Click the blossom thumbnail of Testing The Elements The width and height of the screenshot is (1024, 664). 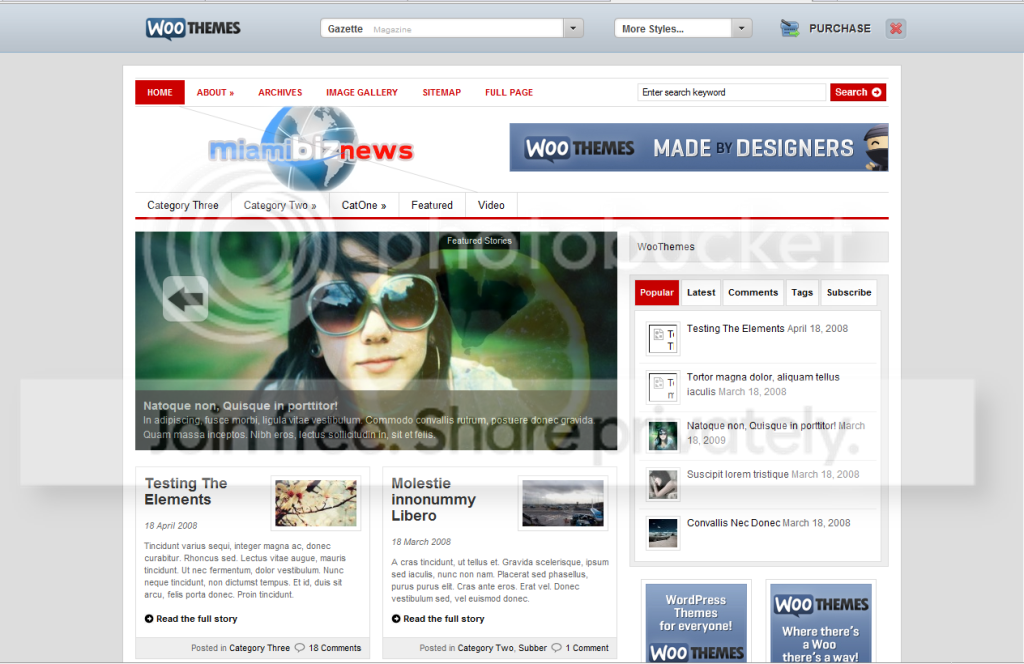tap(316, 503)
